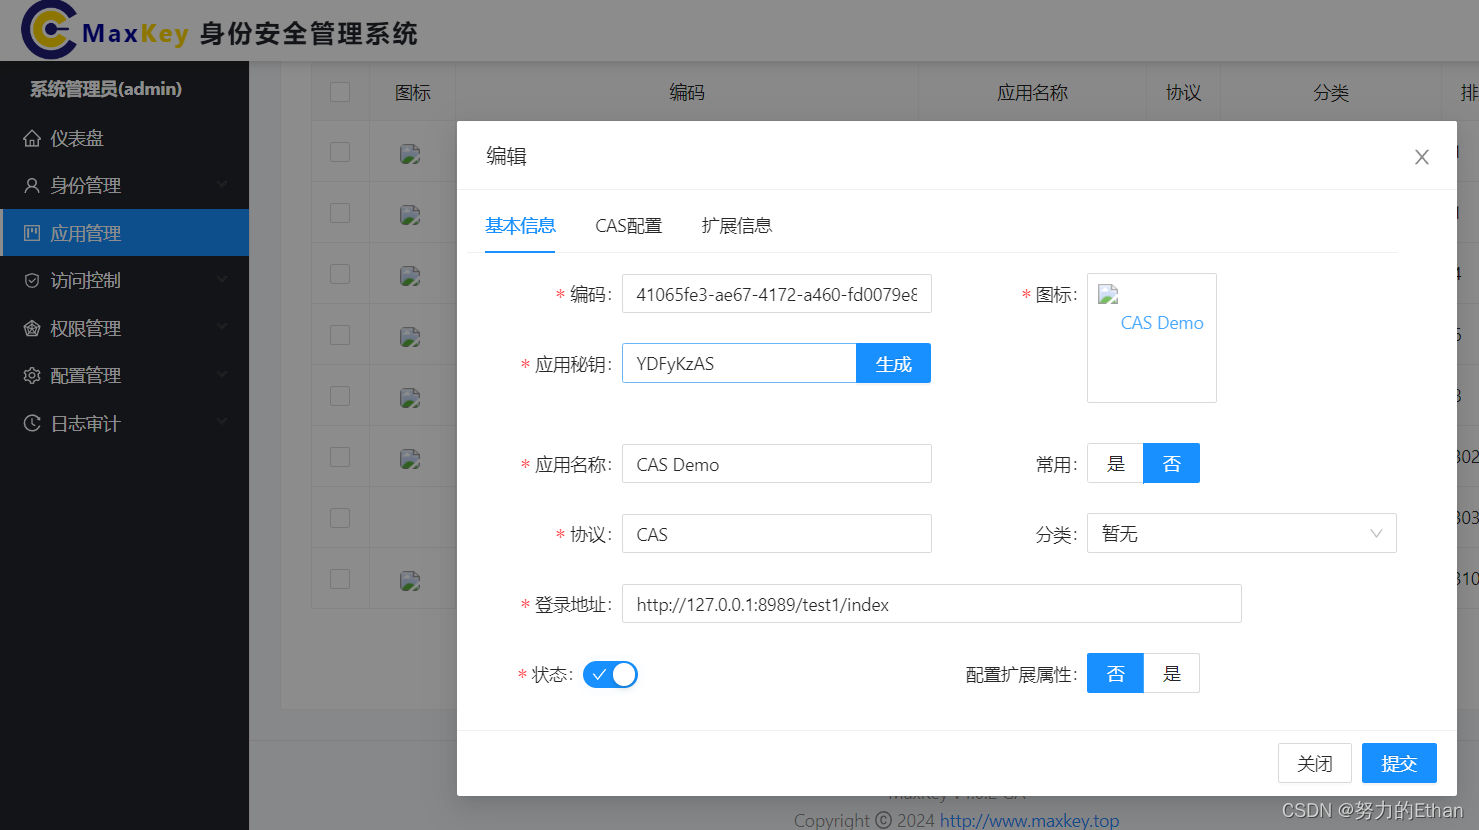The width and height of the screenshot is (1479, 830).
Task: Click the 生成 button
Action: [x=894, y=363]
